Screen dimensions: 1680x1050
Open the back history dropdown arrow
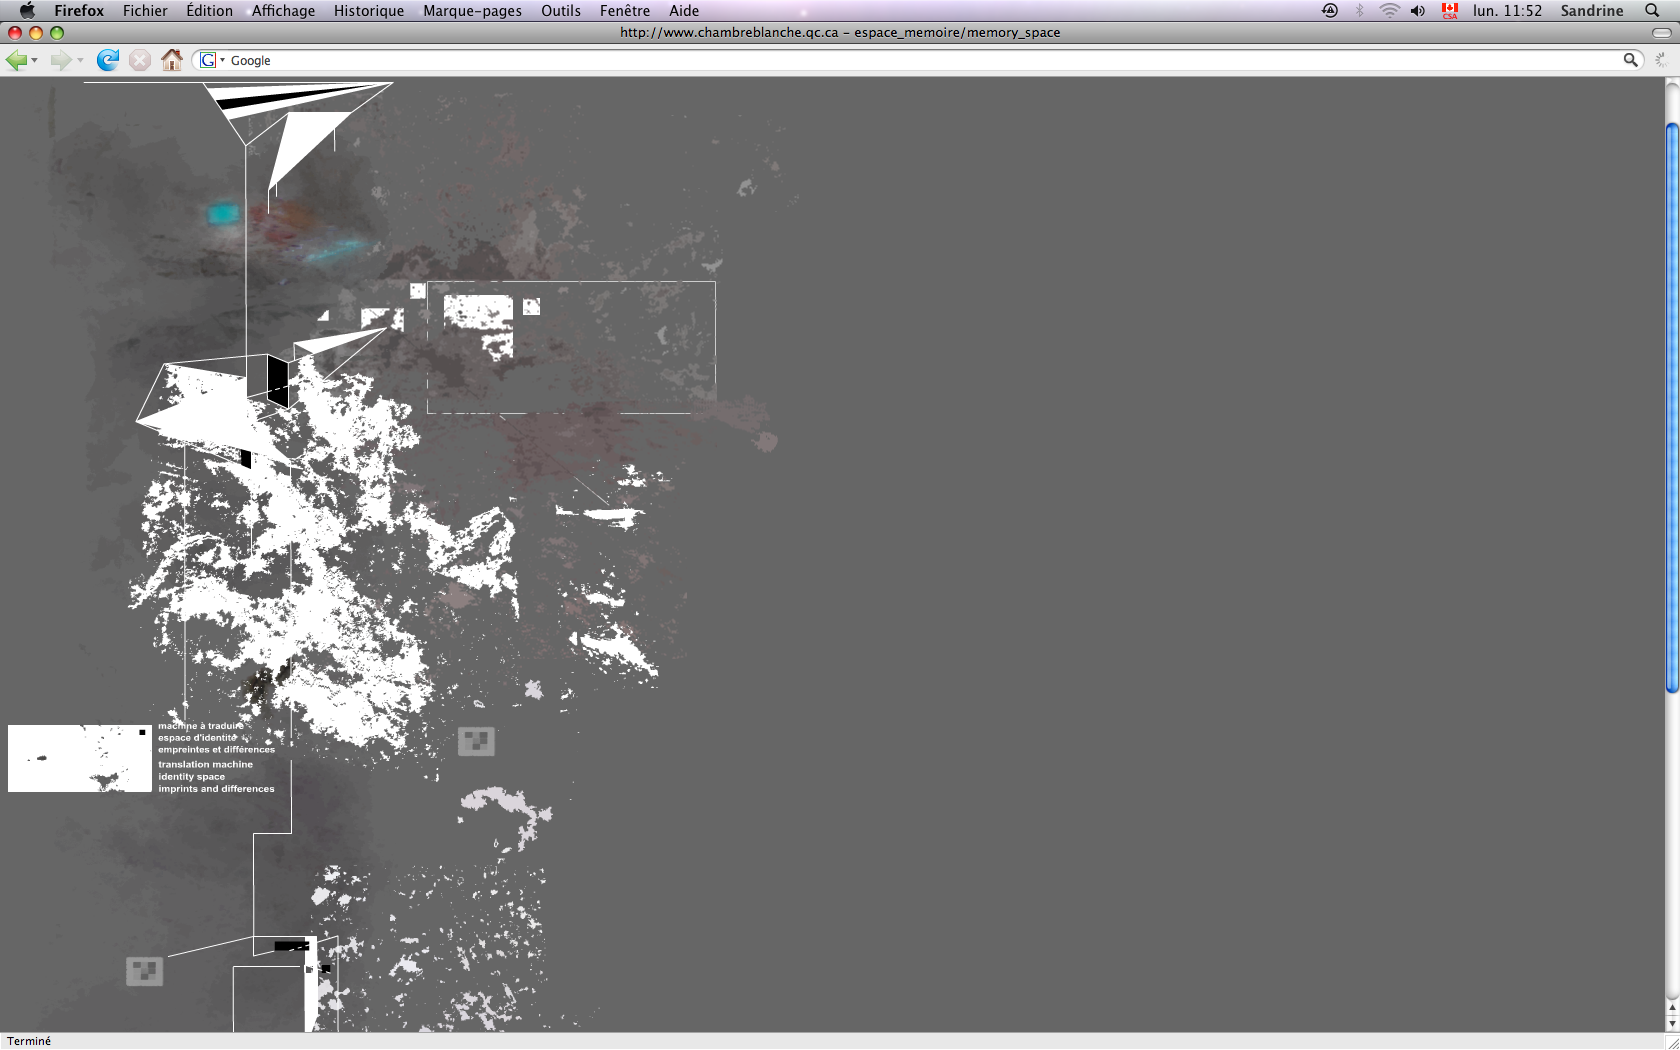tap(34, 61)
